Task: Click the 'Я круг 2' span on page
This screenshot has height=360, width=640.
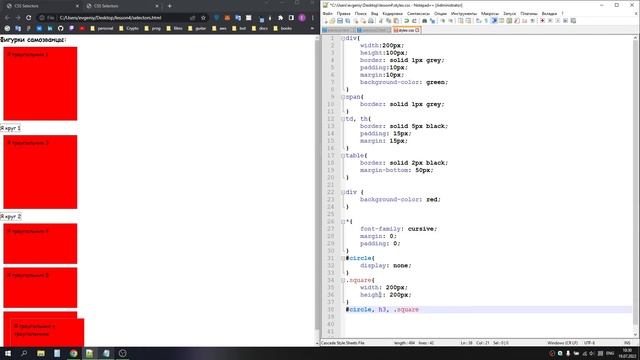Action: click(11, 217)
